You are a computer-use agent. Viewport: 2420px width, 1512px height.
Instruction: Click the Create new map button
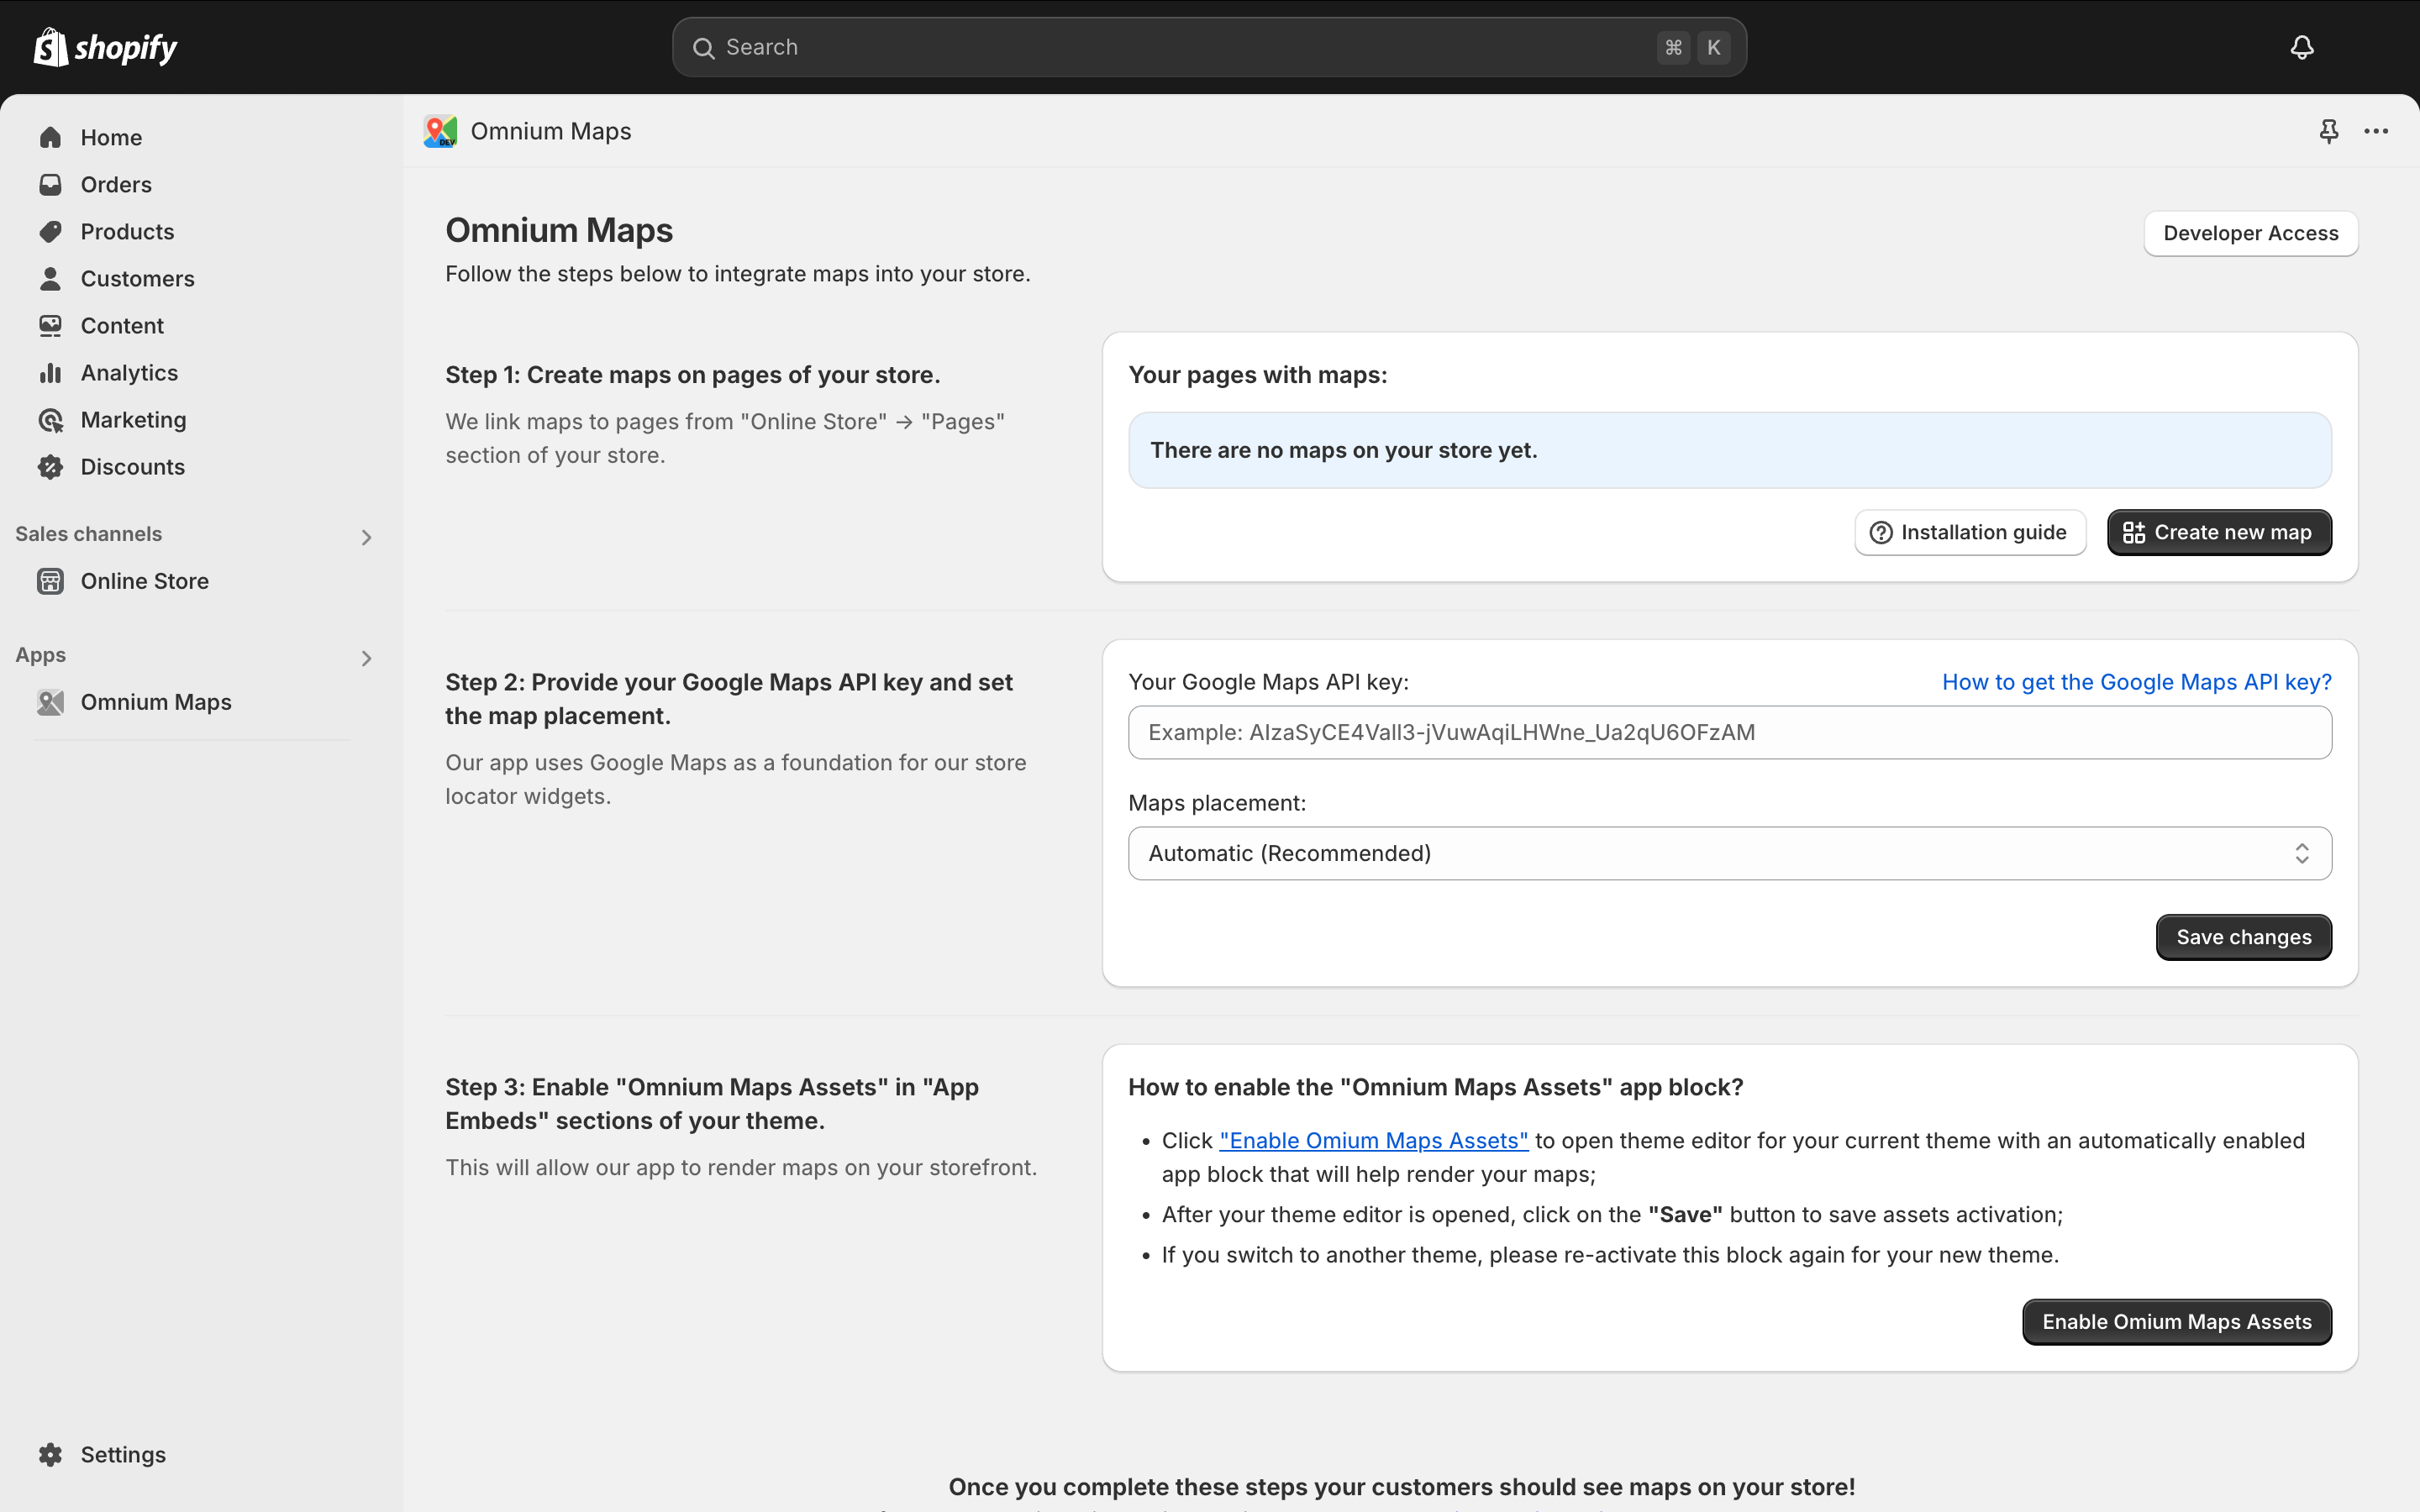coord(2219,532)
